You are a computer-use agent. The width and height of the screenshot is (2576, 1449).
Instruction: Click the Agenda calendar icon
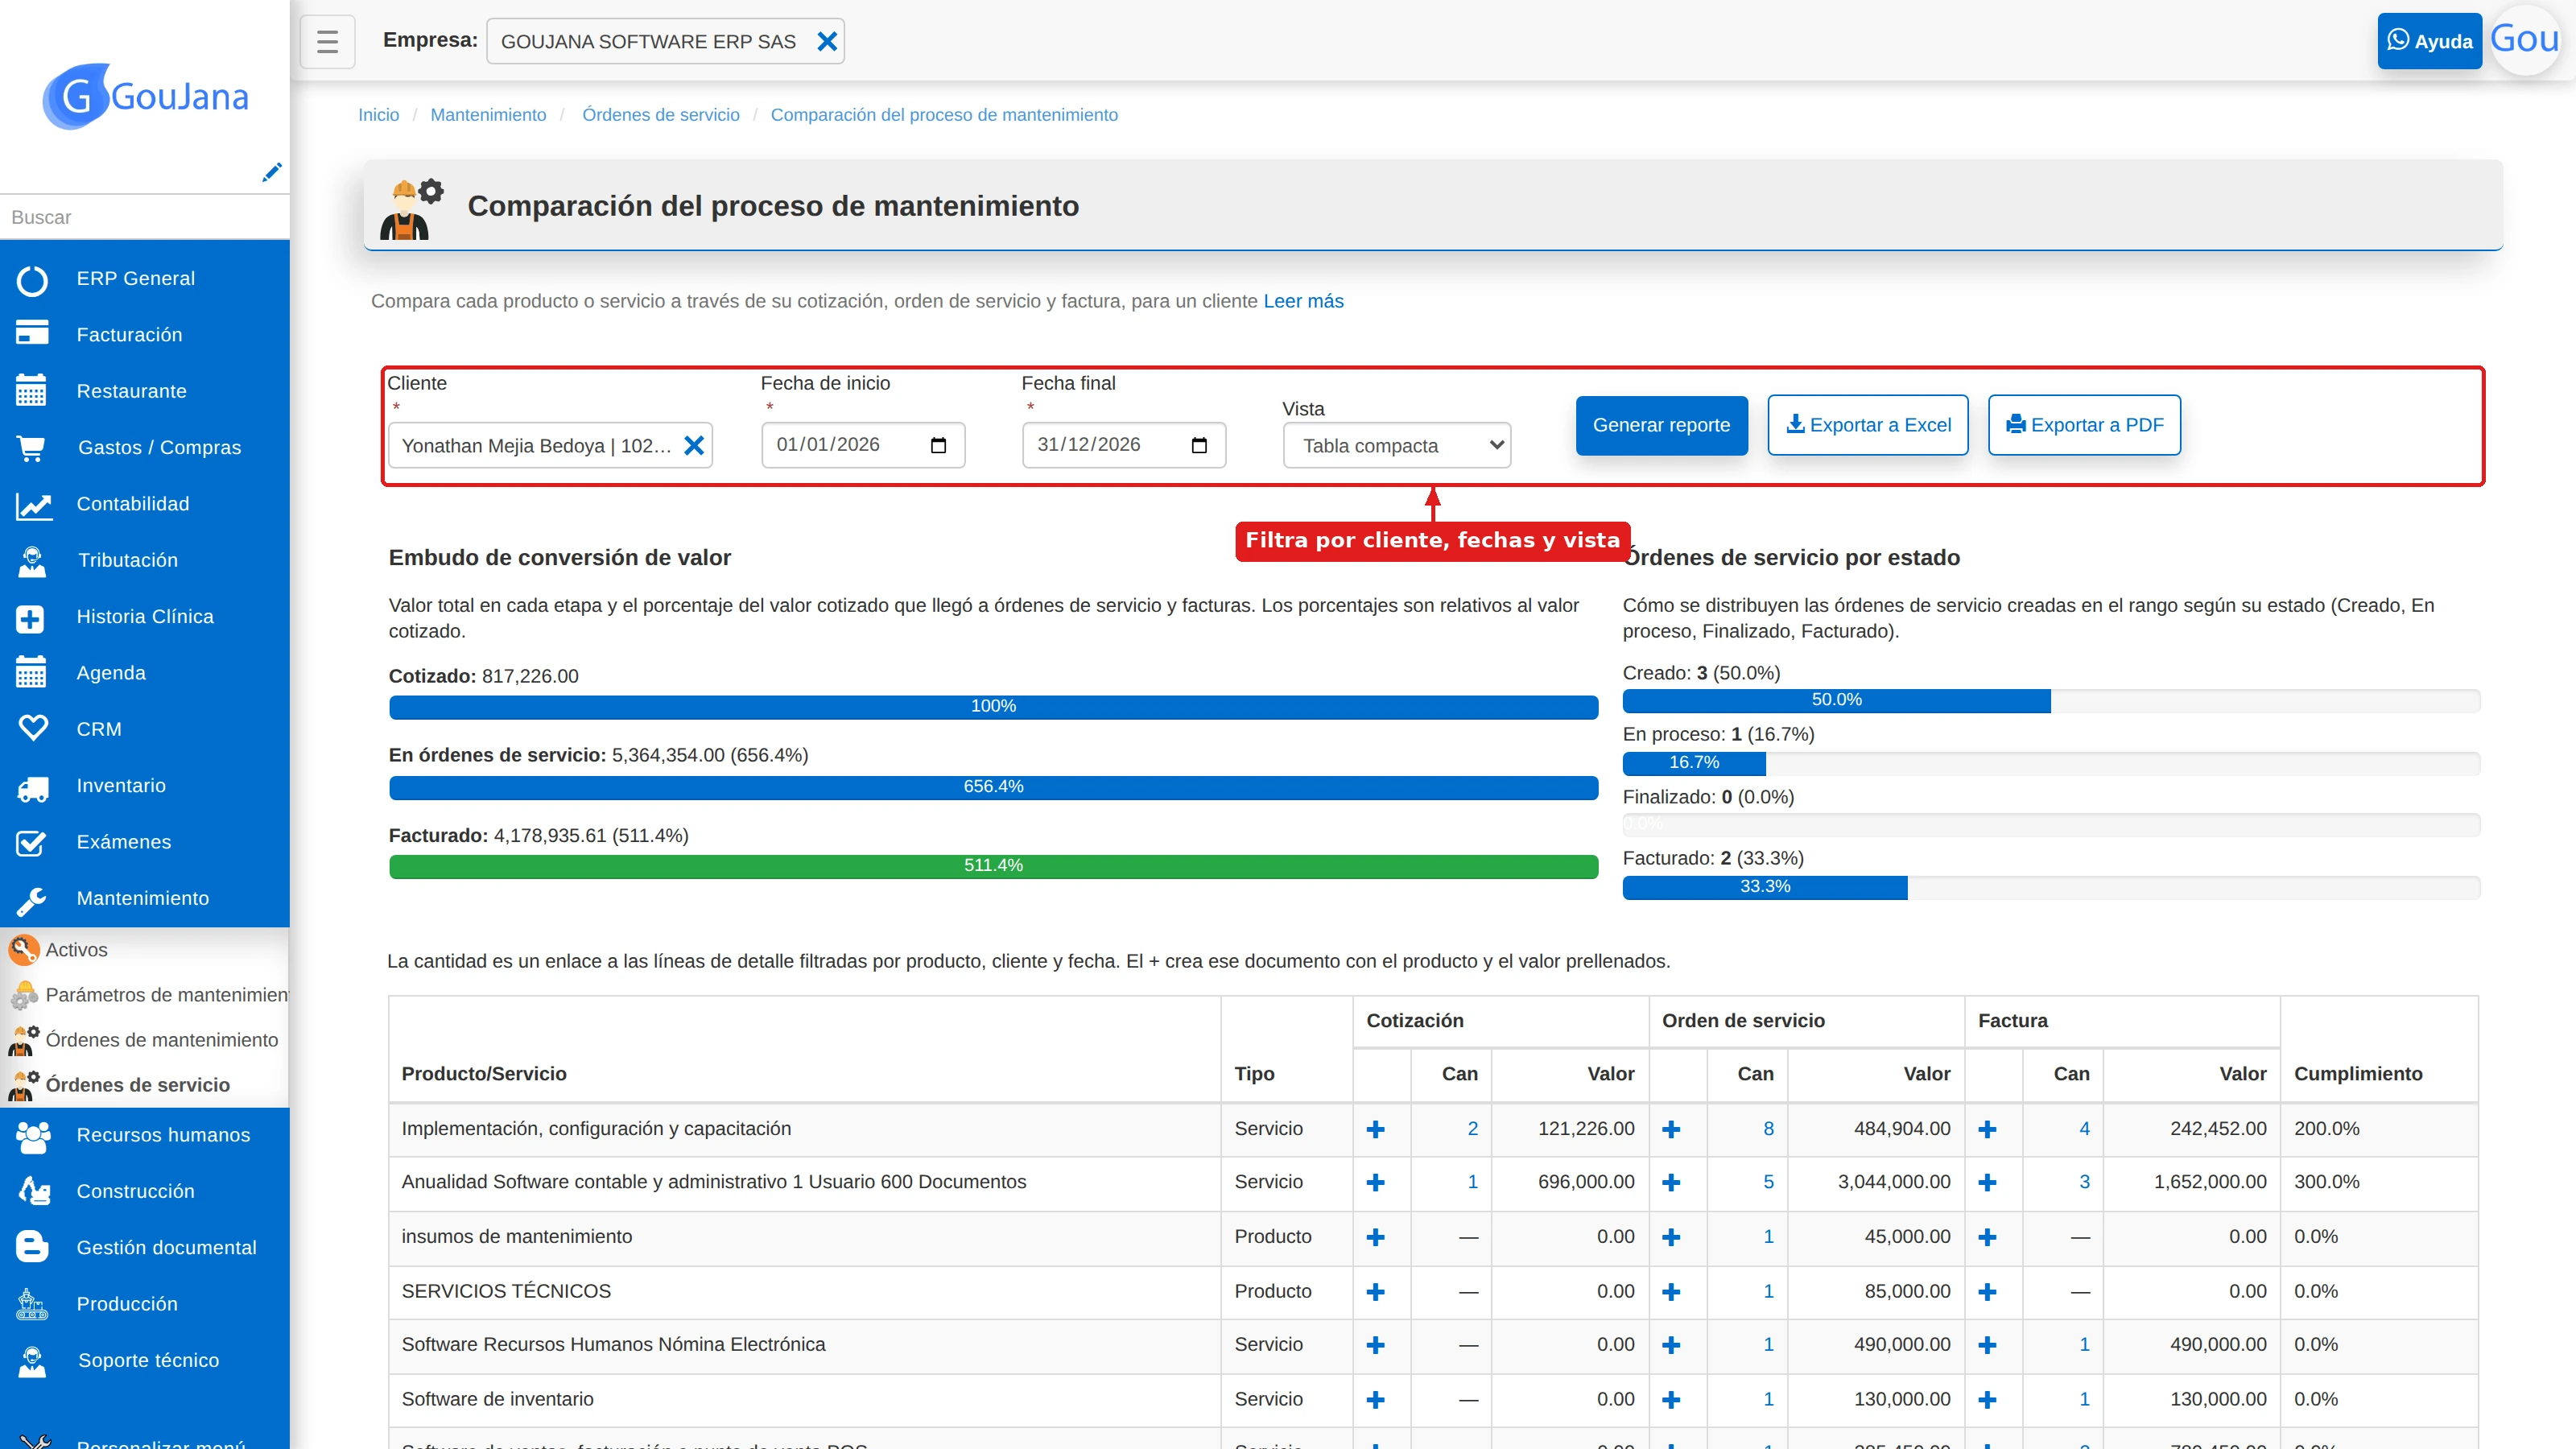[x=31, y=672]
